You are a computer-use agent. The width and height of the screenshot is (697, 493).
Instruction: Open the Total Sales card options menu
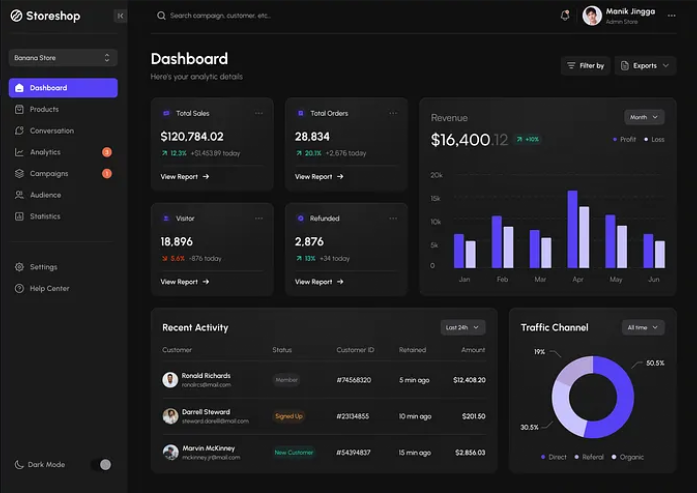(x=259, y=113)
